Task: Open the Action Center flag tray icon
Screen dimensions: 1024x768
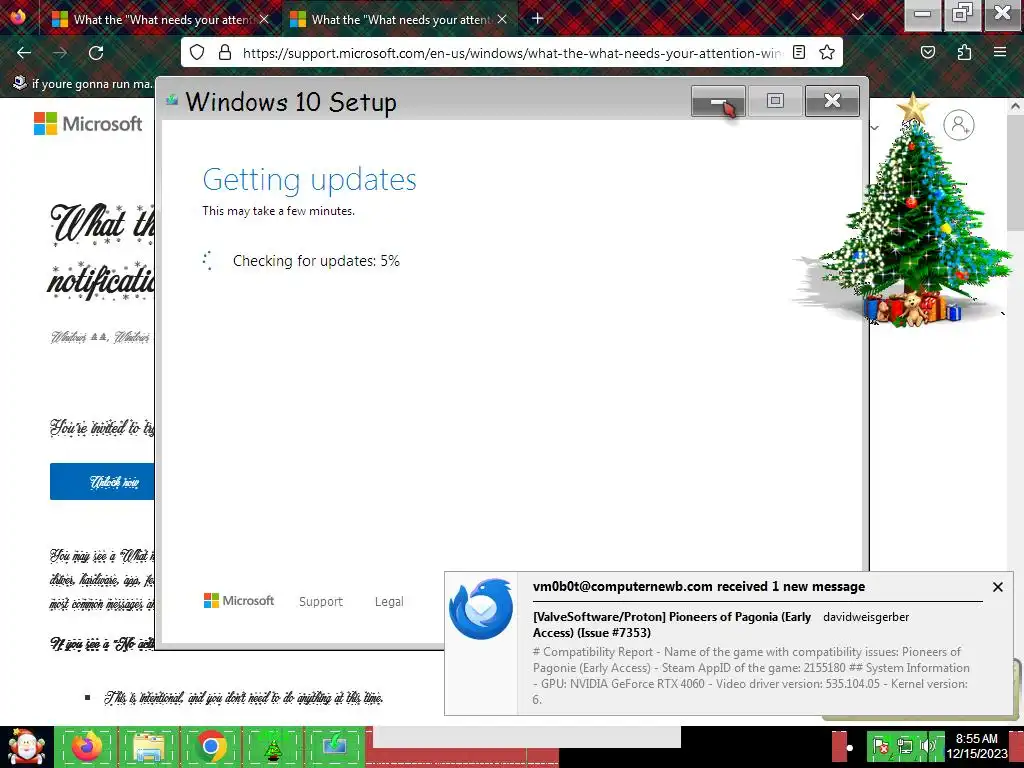Action: pos(880,745)
